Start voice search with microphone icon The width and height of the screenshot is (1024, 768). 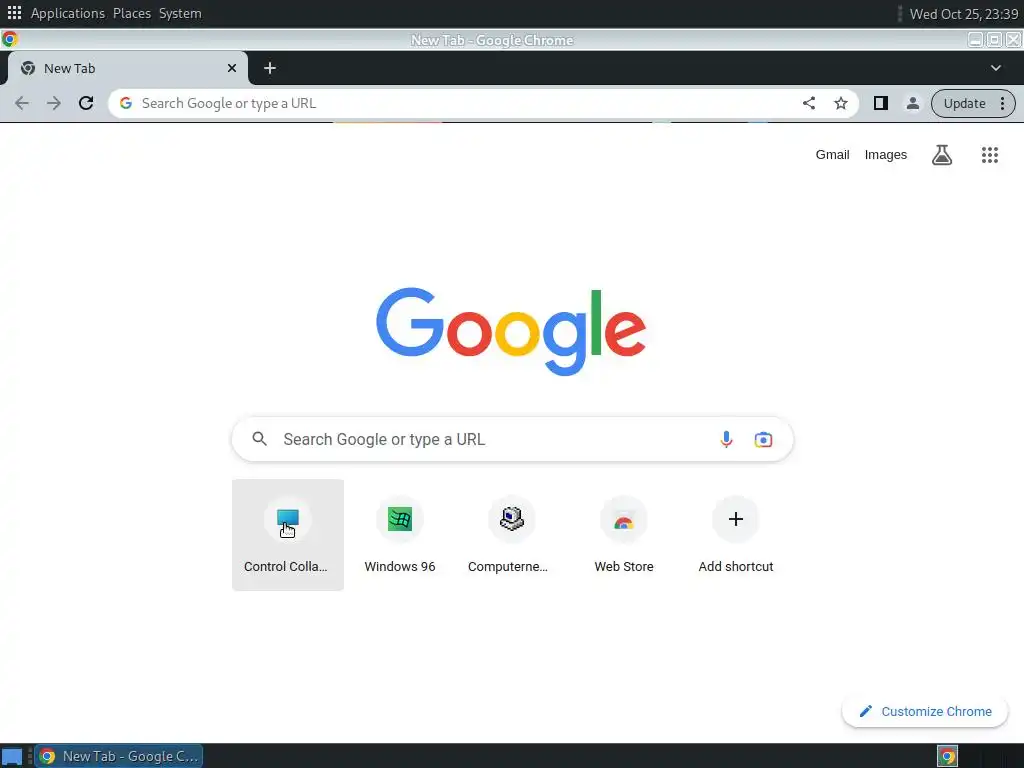coord(726,440)
